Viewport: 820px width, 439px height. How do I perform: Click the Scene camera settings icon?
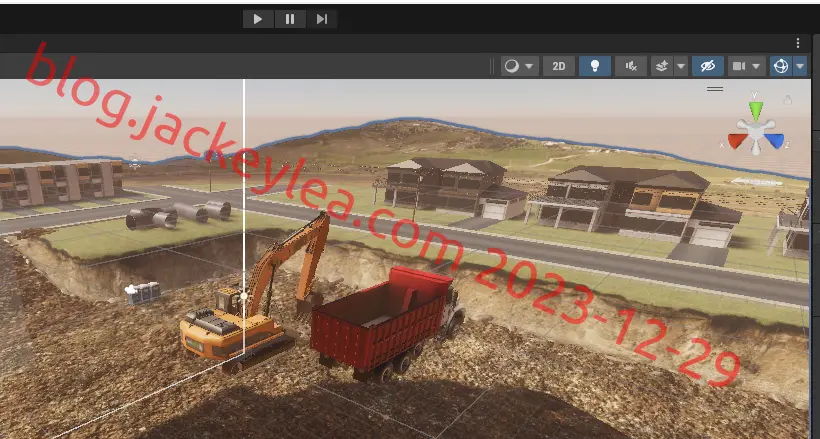coord(739,66)
